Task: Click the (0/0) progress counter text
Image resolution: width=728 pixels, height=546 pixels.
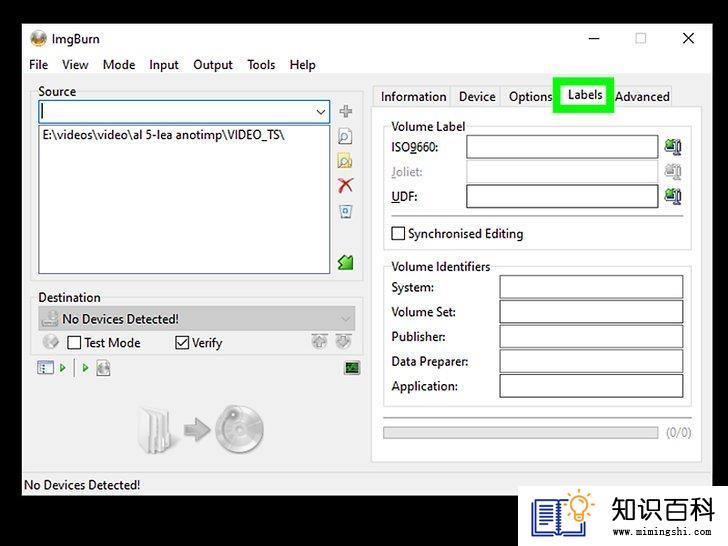Action: (678, 433)
